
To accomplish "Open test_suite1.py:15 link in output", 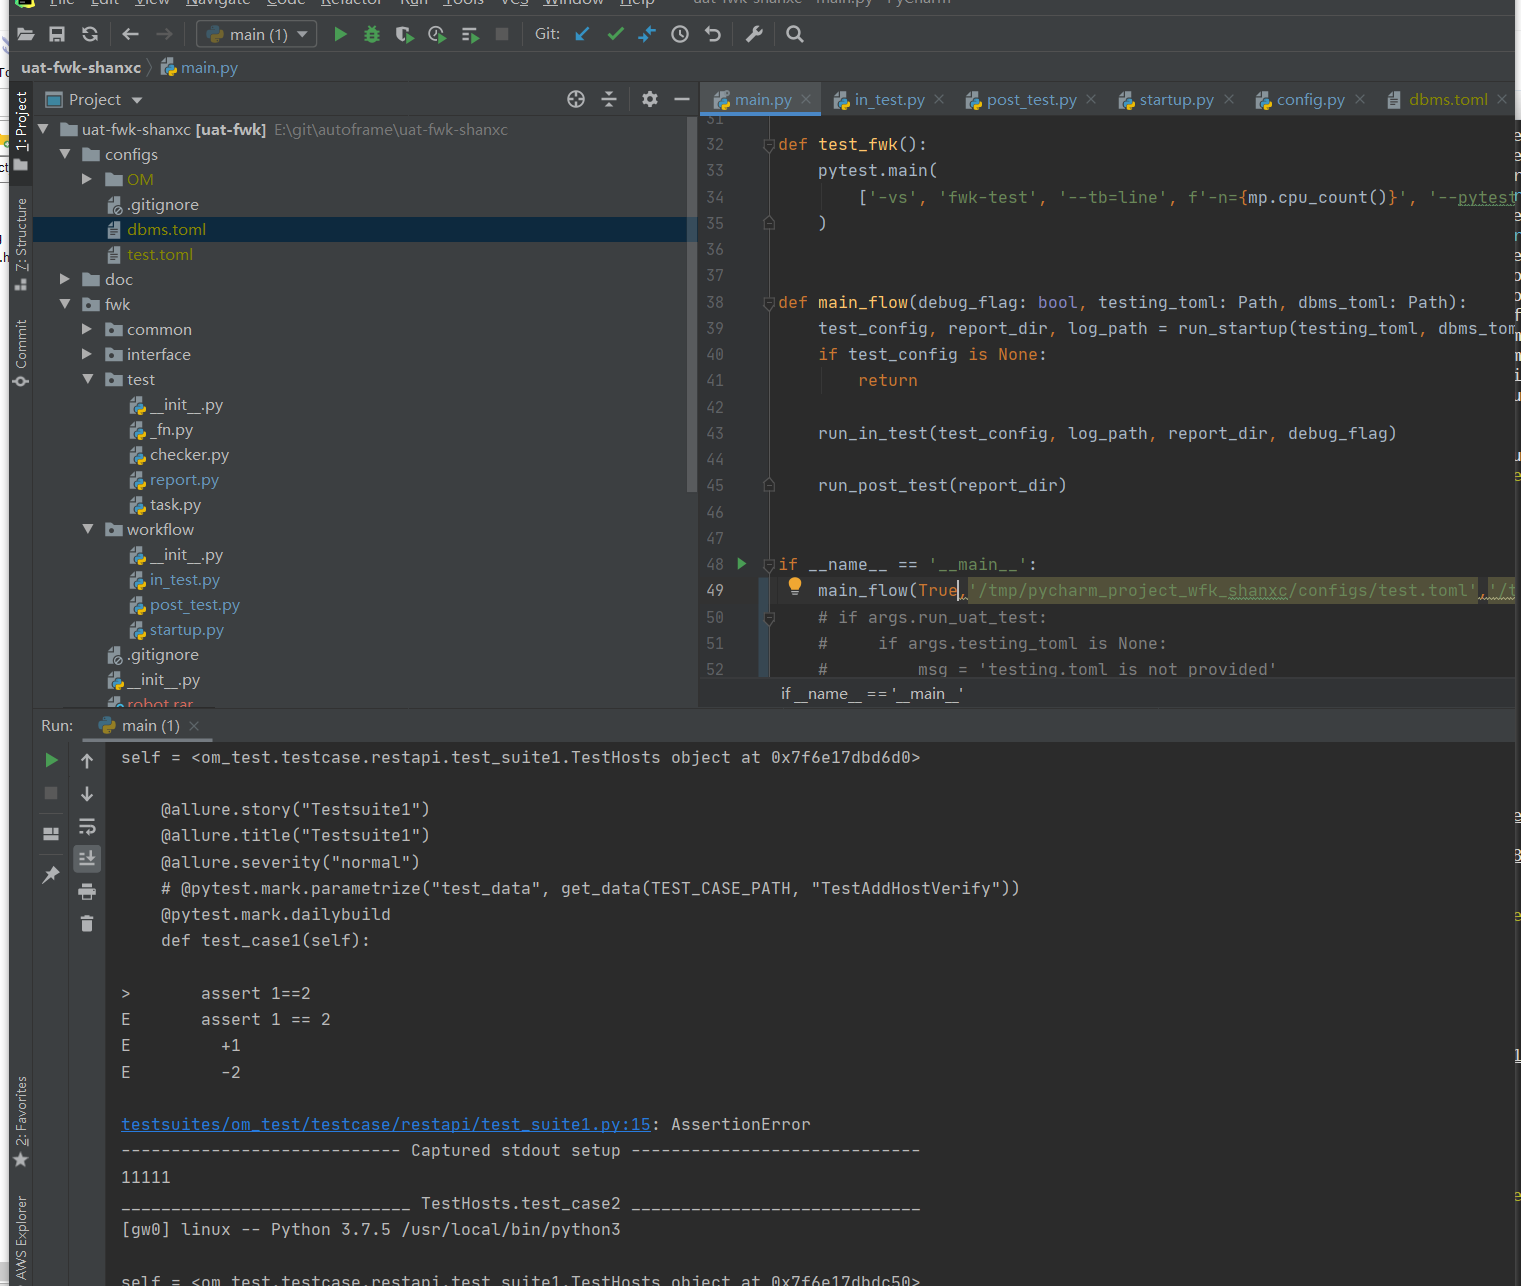I will [386, 1125].
